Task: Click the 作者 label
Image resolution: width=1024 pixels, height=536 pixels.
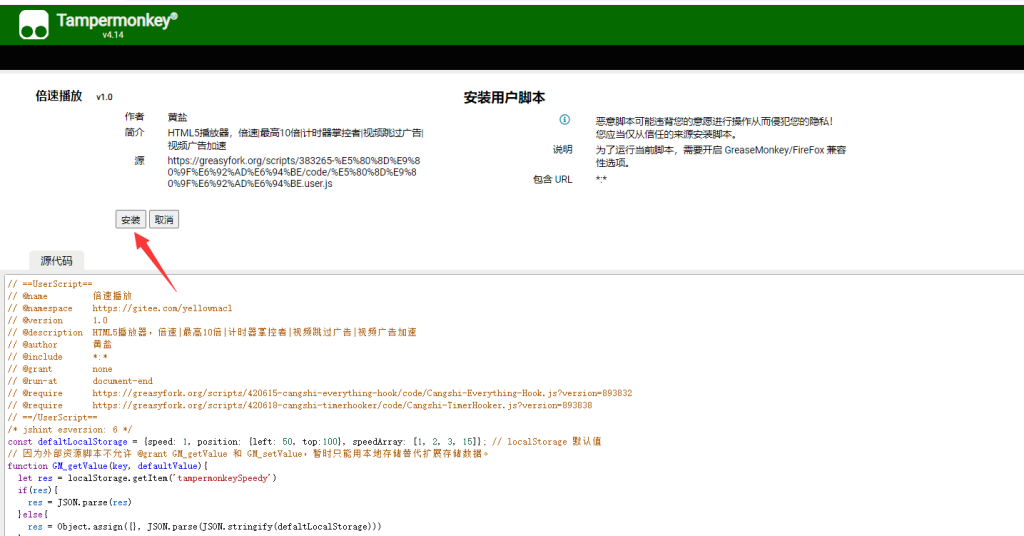Action: tap(135, 116)
